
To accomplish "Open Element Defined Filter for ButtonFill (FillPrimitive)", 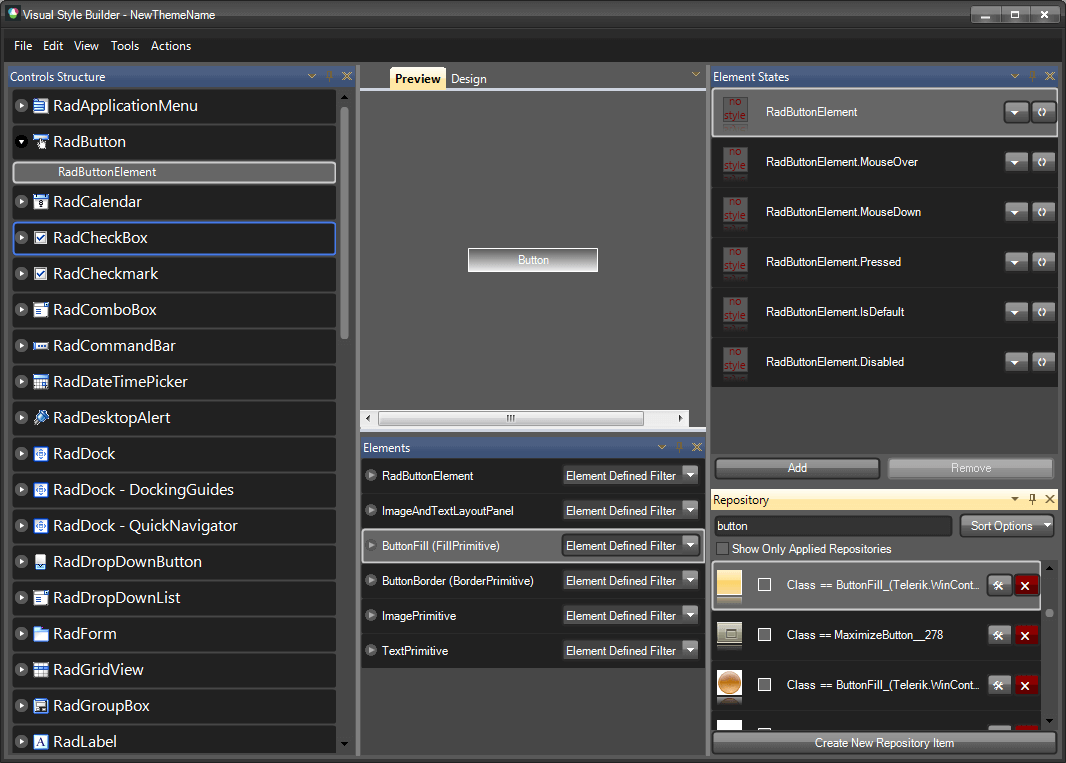I will 688,545.
